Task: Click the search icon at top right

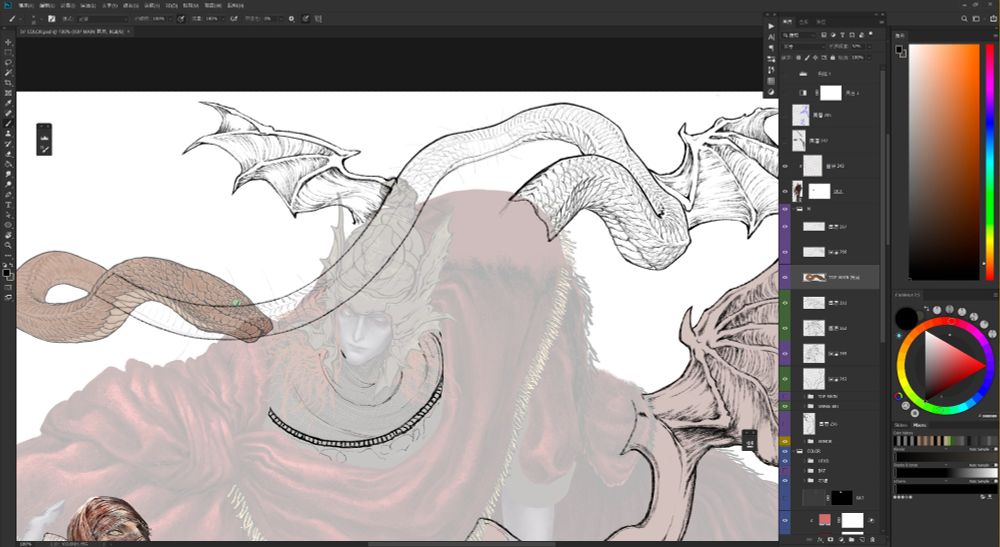Action: tap(964, 19)
